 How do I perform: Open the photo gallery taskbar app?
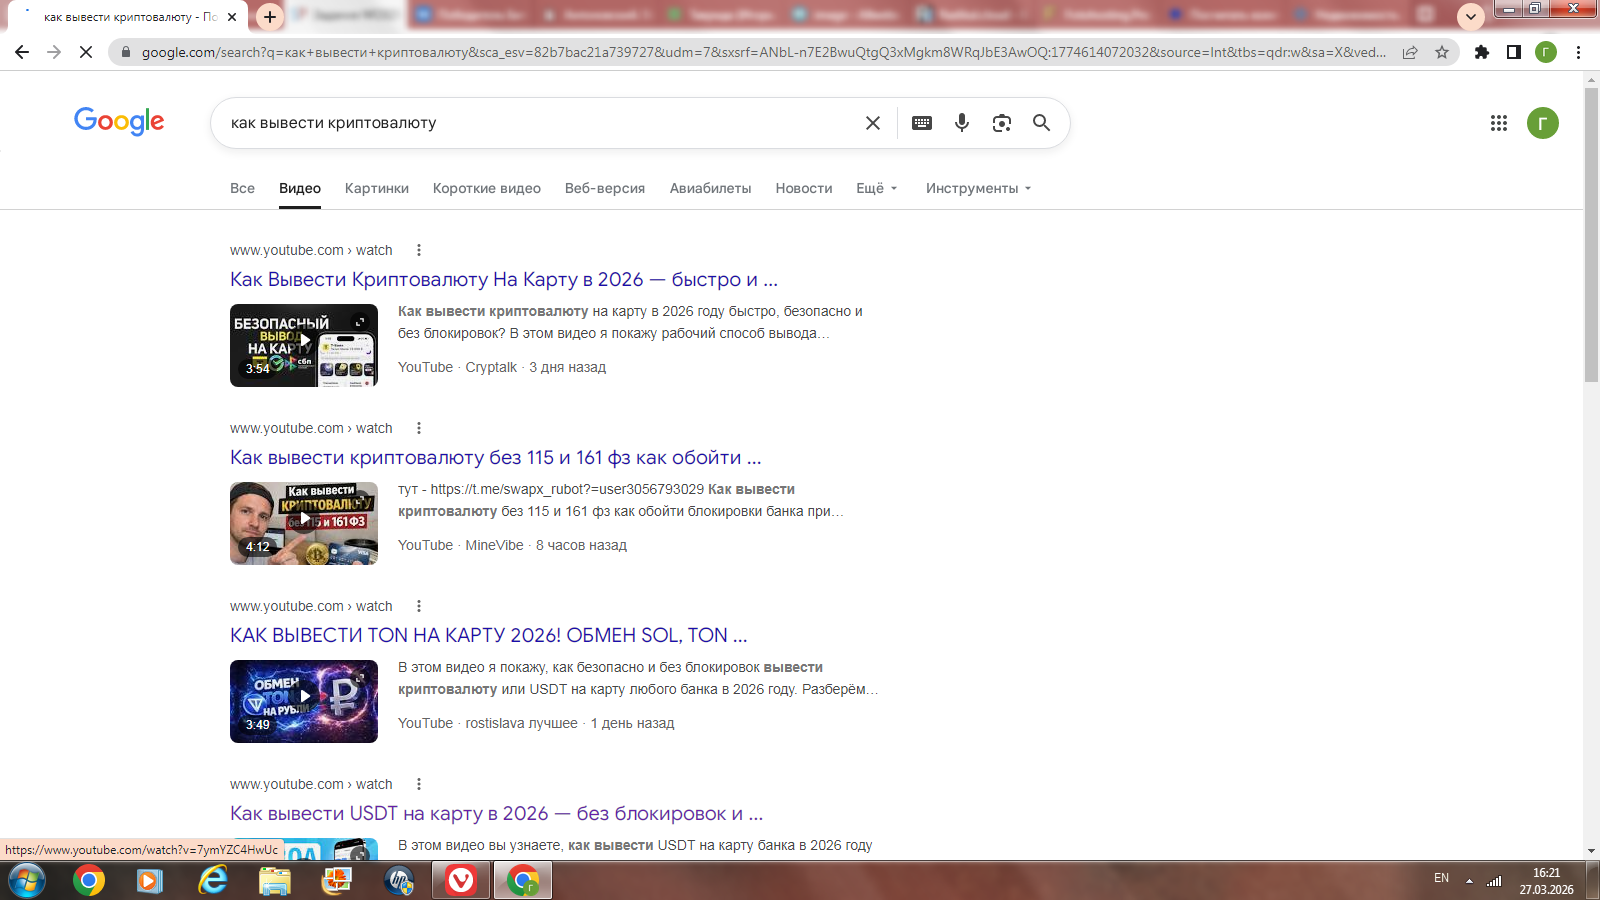(337, 881)
